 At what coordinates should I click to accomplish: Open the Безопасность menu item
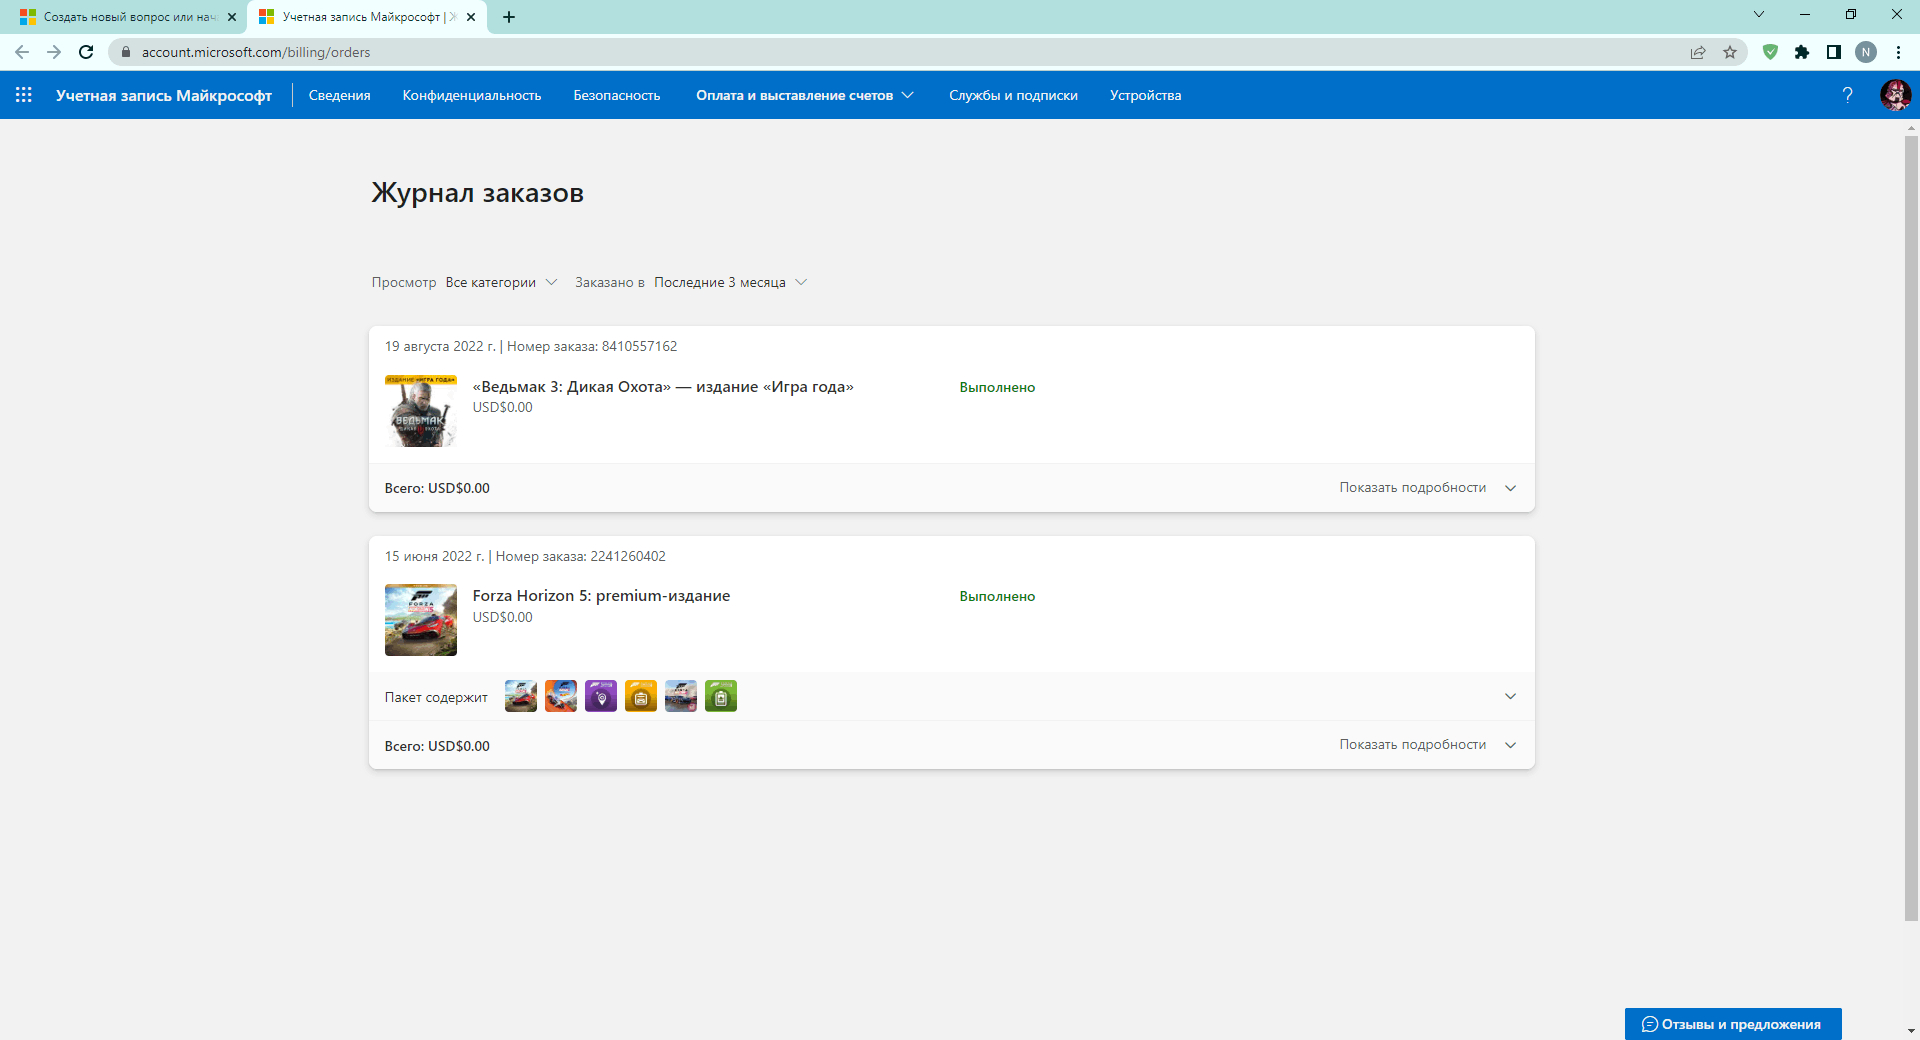(617, 95)
